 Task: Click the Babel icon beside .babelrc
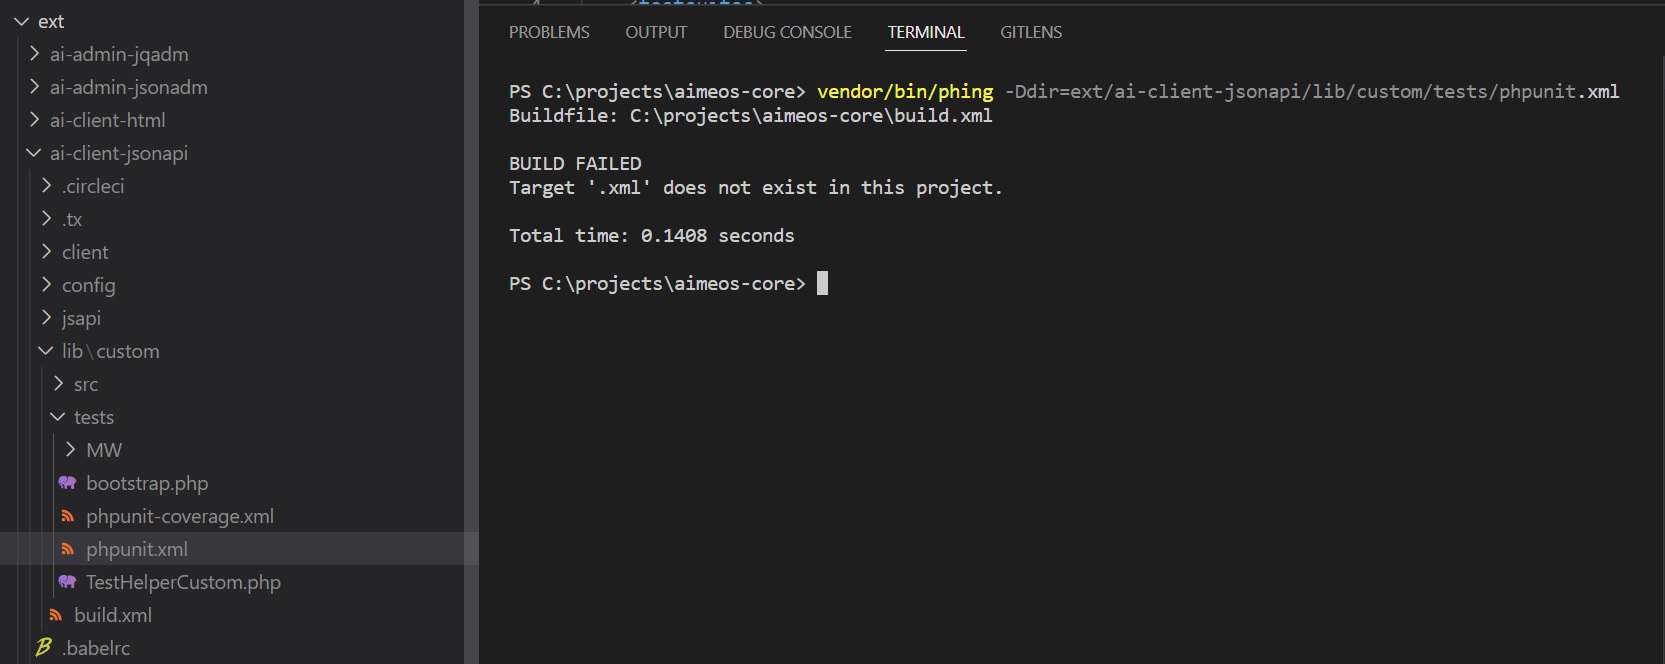[x=43, y=648]
